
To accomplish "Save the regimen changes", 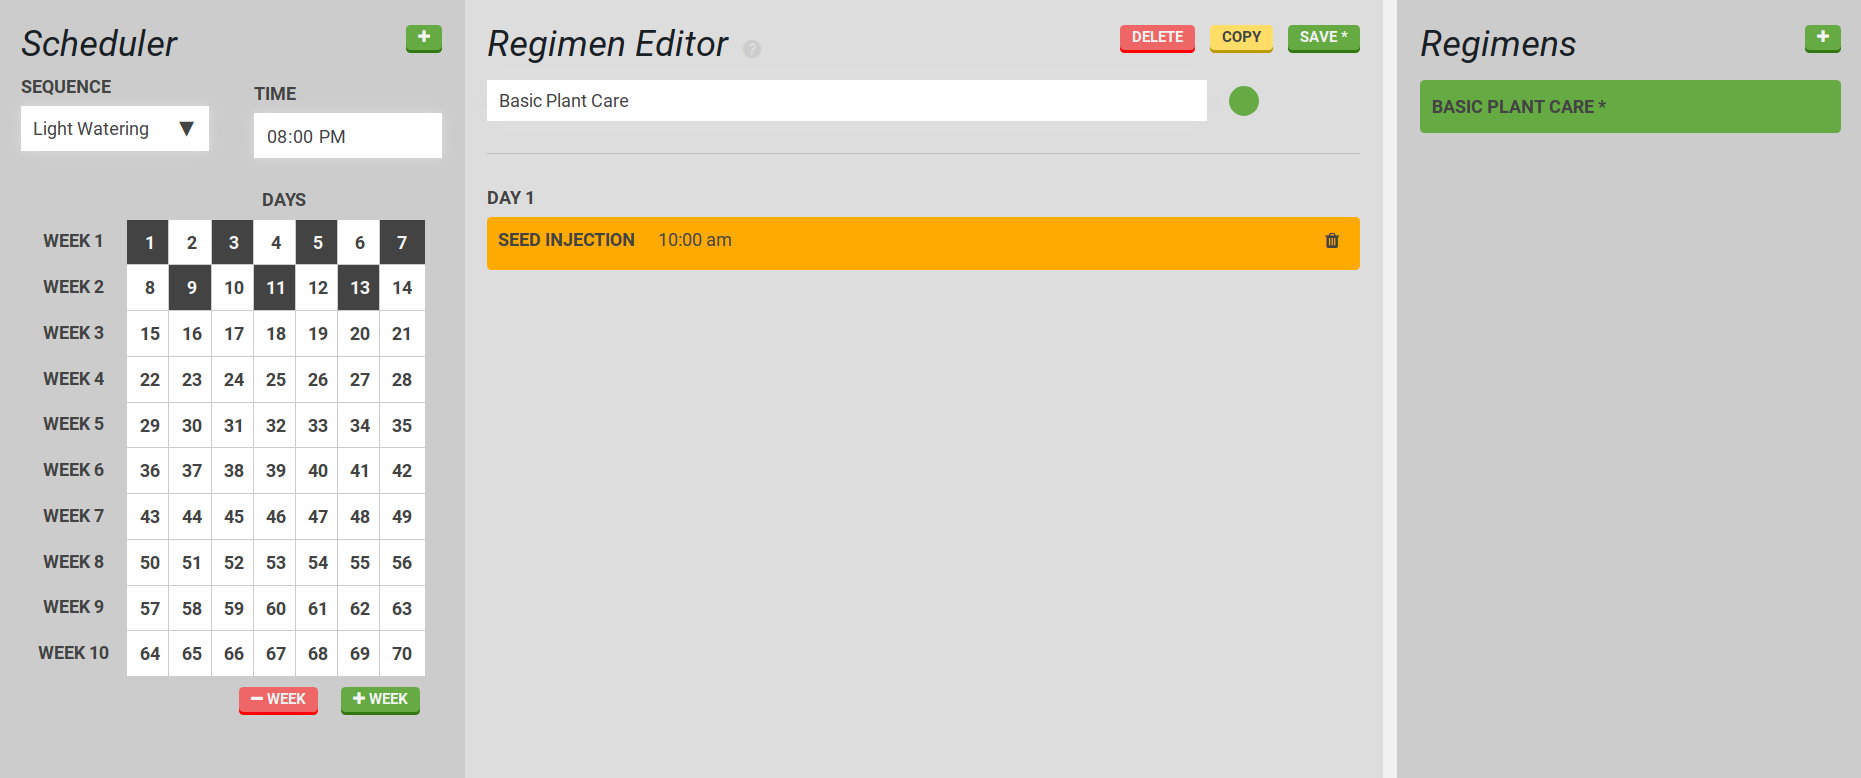I will [1322, 38].
